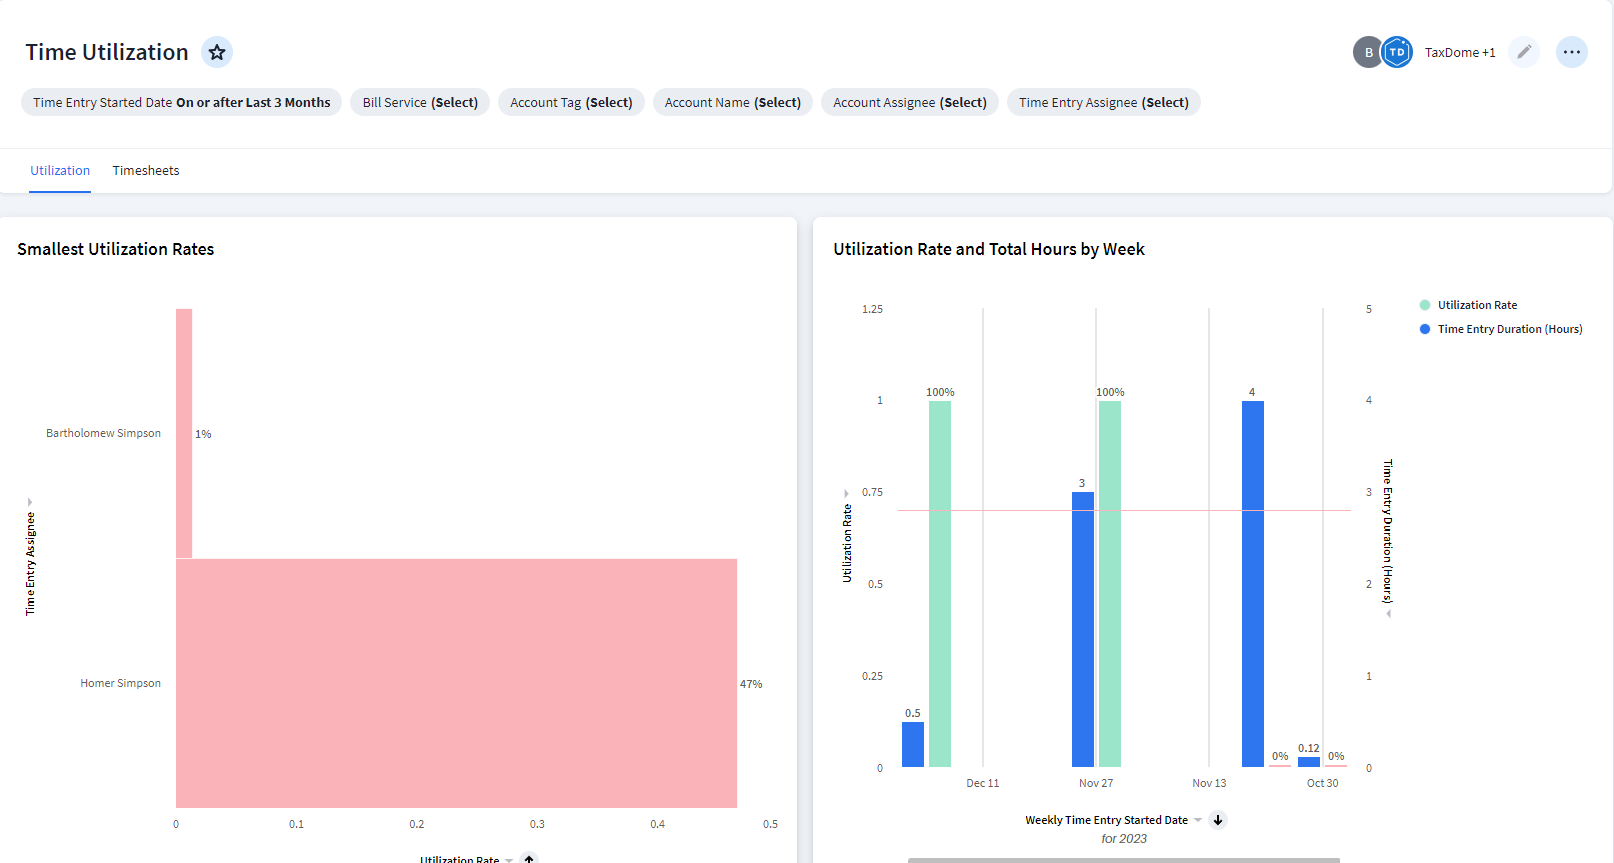The image size is (1614, 863).
Task: Click sort descending arrow for Weekly Time Entry Date
Action: click(x=1218, y=820)
